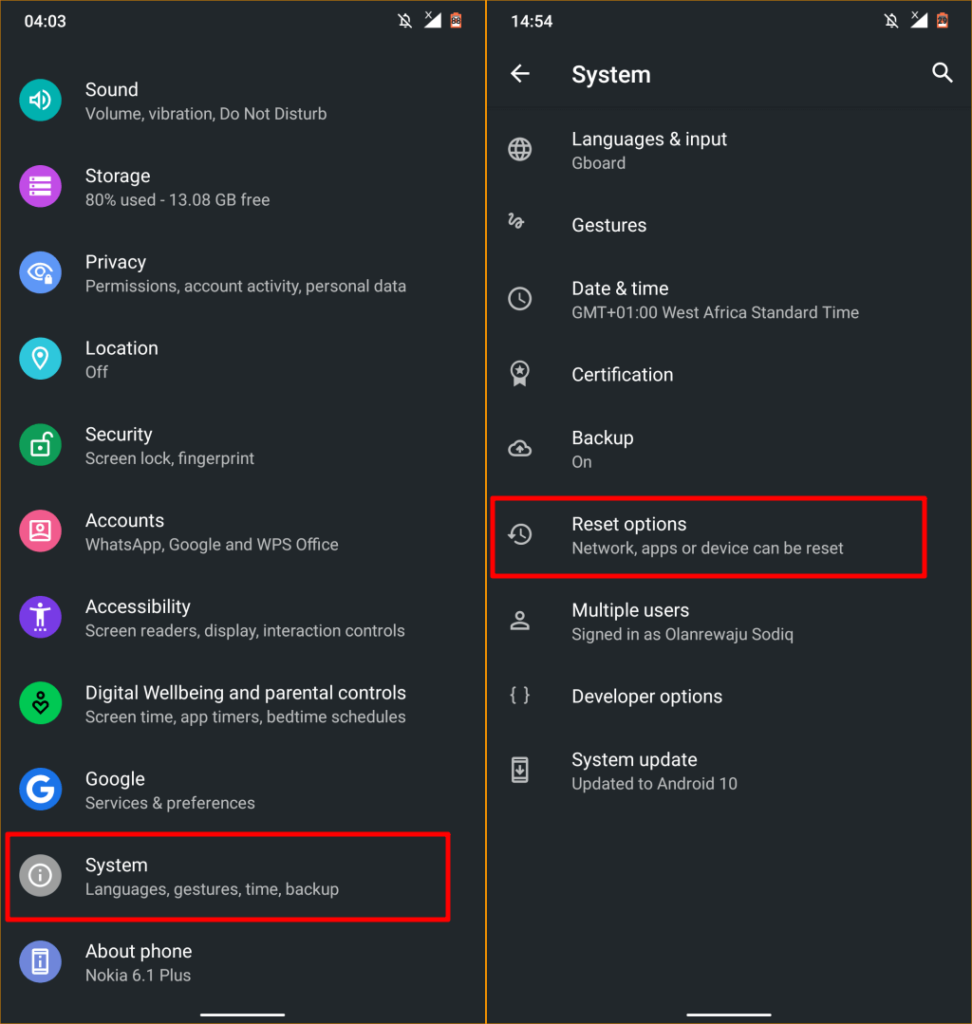The width and height of the screenshot is (972, 1024).
Task: Open Date & time settings
Action: pyautogui.click(x=715, y=300)
